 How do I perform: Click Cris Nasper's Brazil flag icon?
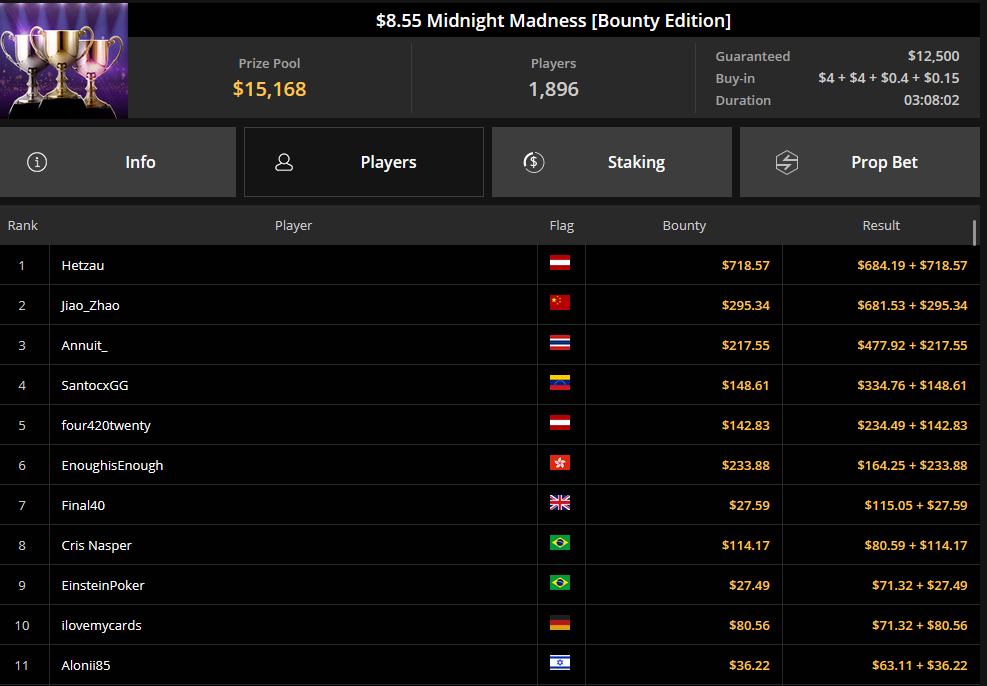[560, 543]
